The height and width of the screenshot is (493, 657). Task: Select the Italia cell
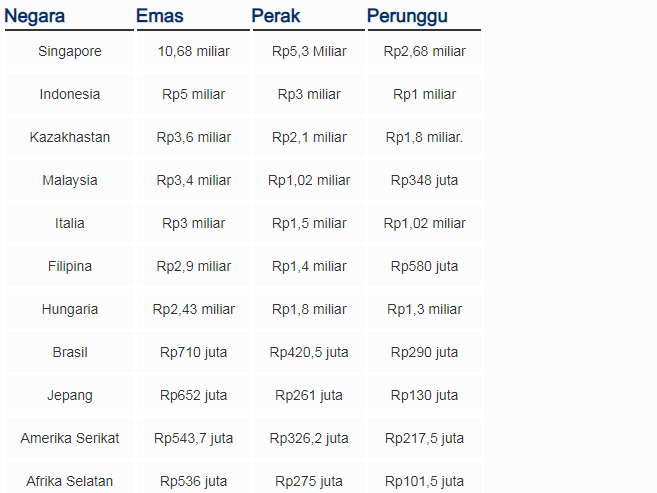point(70,223)
